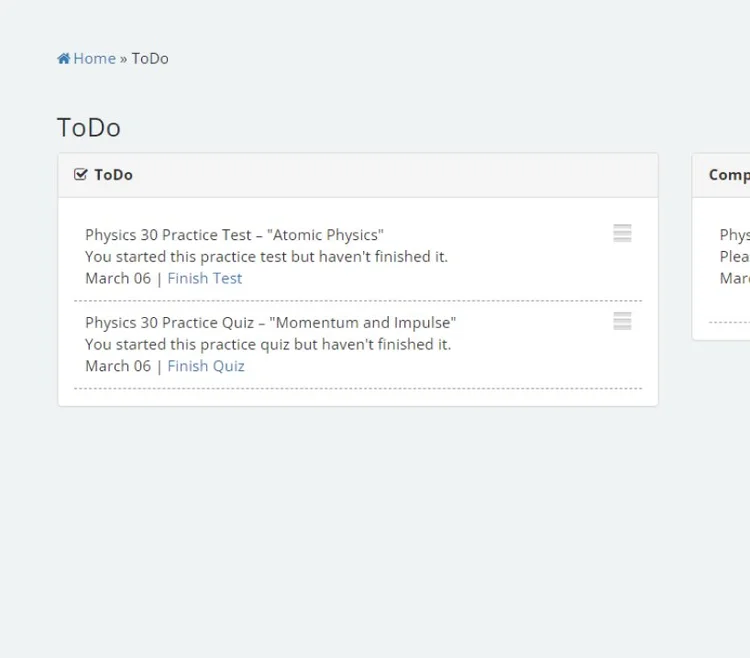Screen dimensions: 750x658
Task: Open the Finish Test link
Action: click(x=204, y=278)
